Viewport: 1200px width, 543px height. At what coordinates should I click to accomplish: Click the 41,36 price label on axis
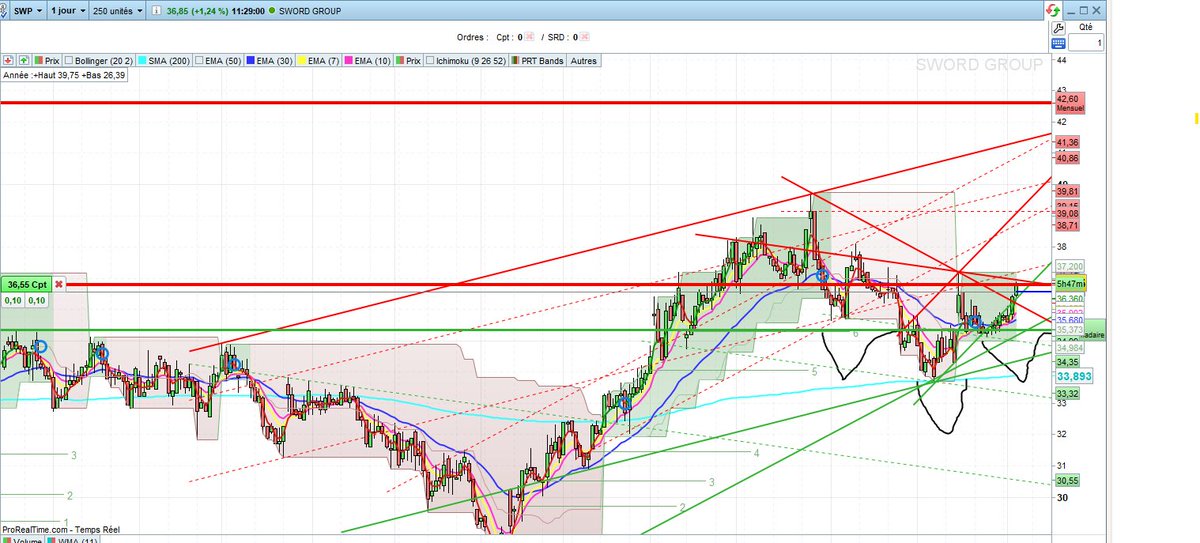(x=1067, y=144)
